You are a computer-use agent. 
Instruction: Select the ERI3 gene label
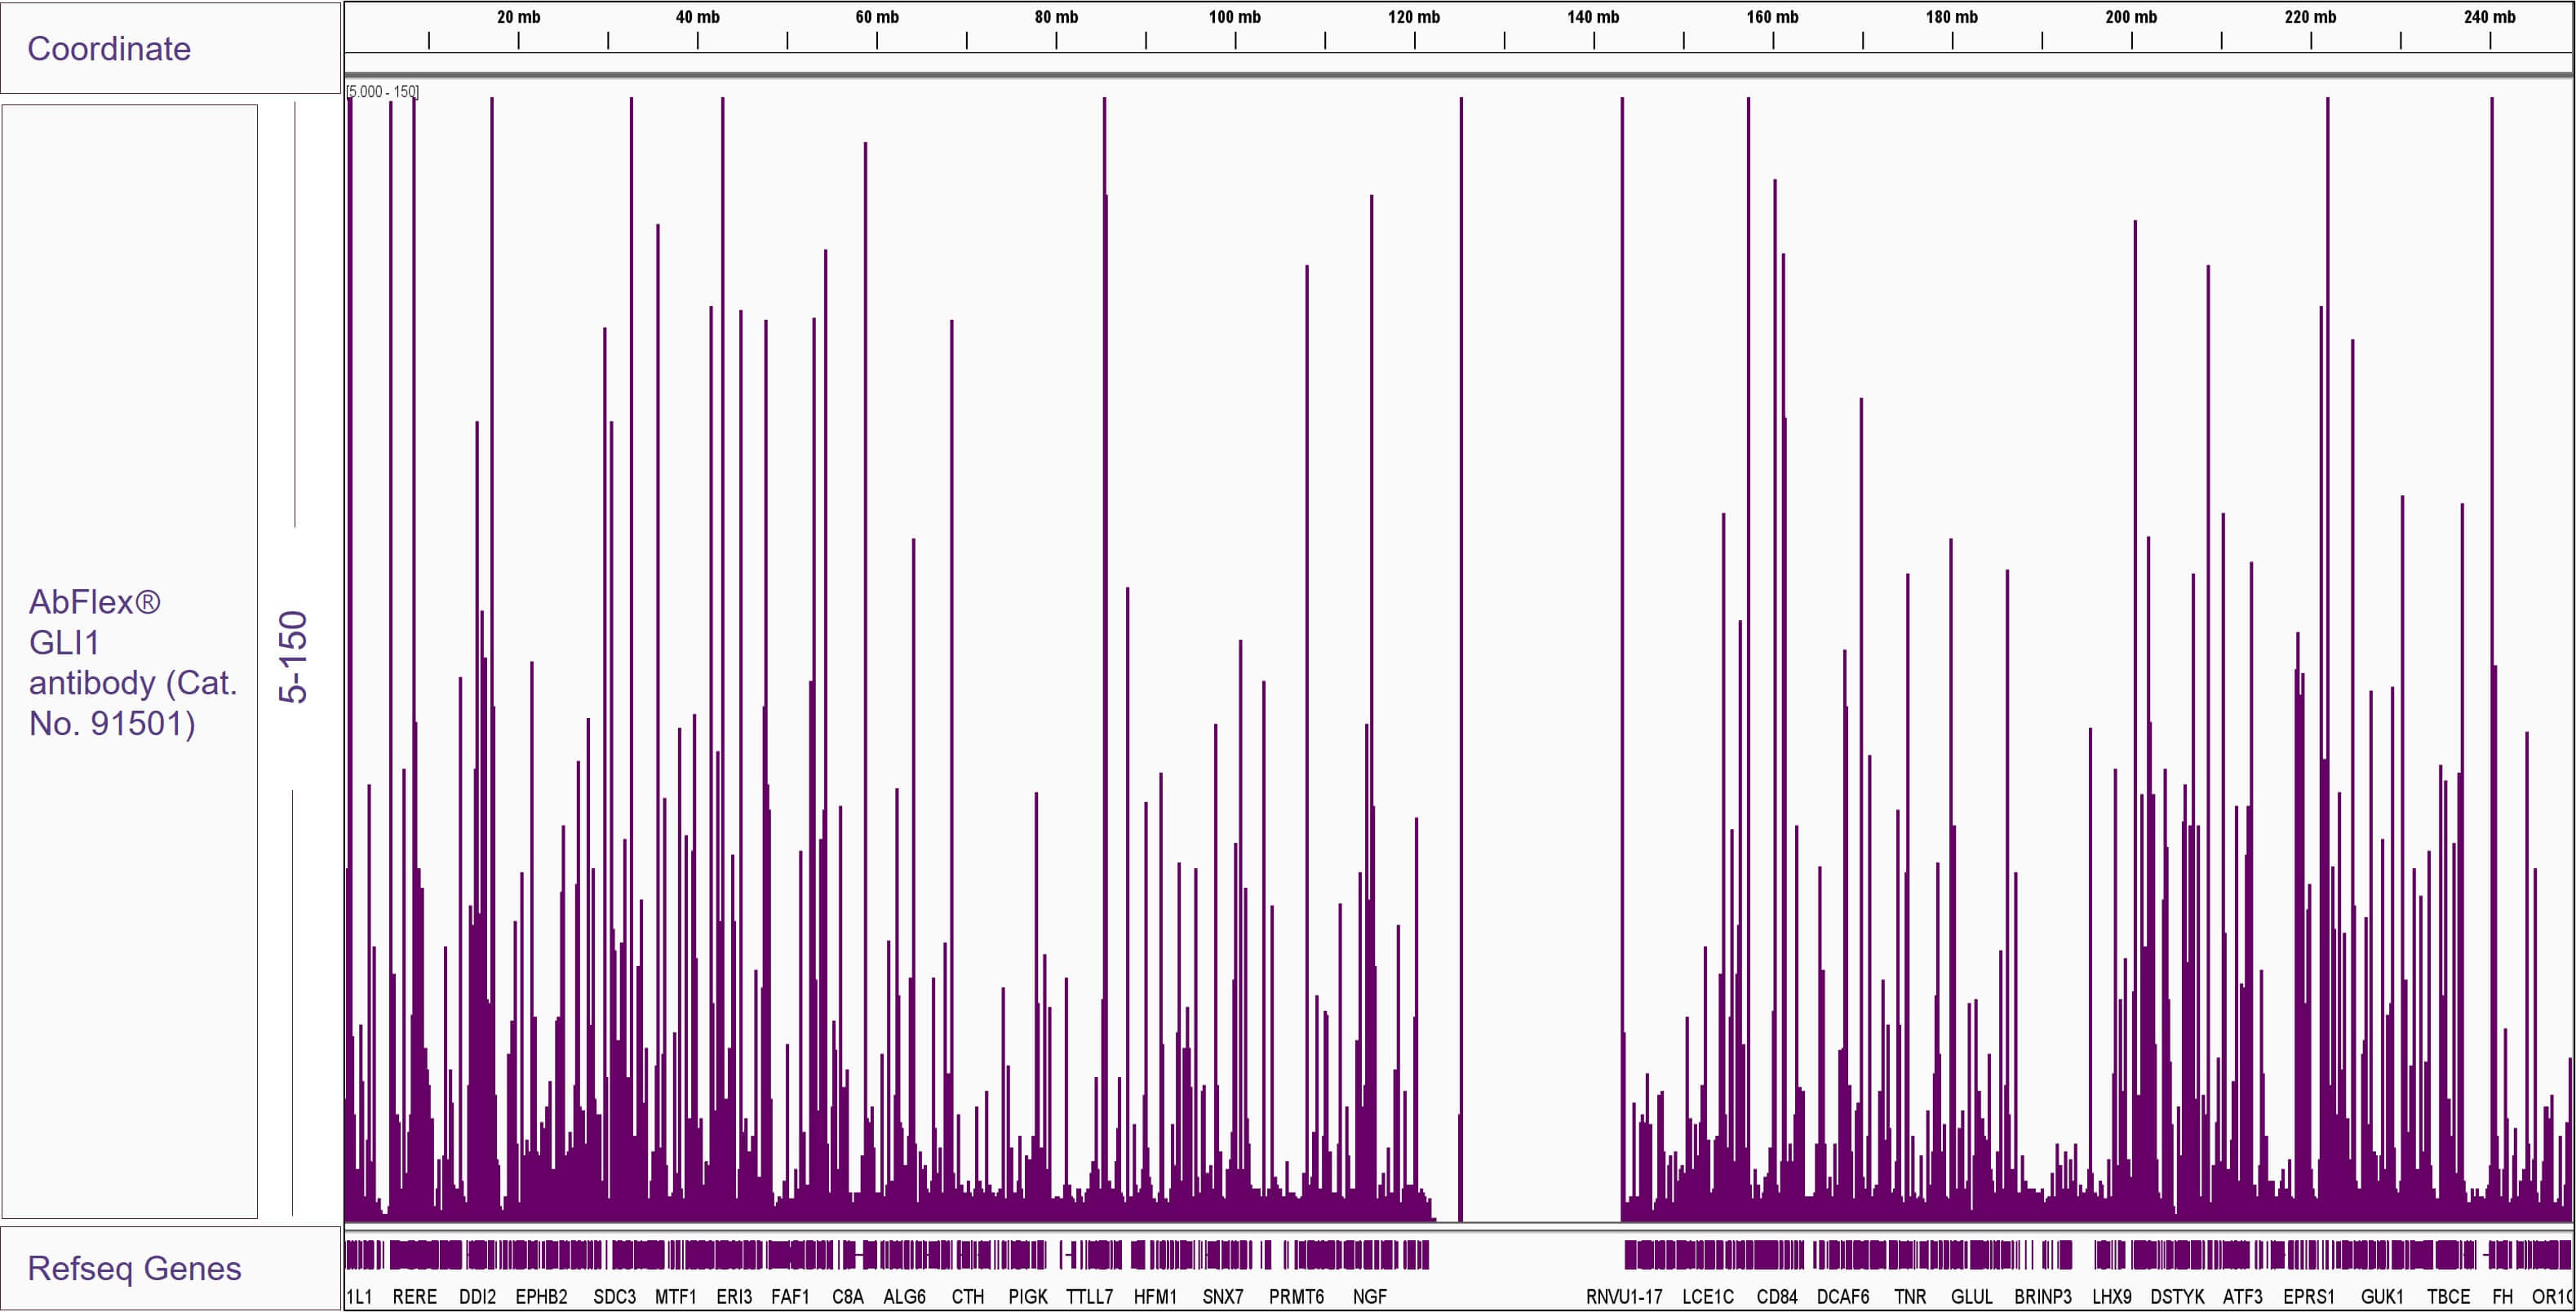tap(734, 1296)
